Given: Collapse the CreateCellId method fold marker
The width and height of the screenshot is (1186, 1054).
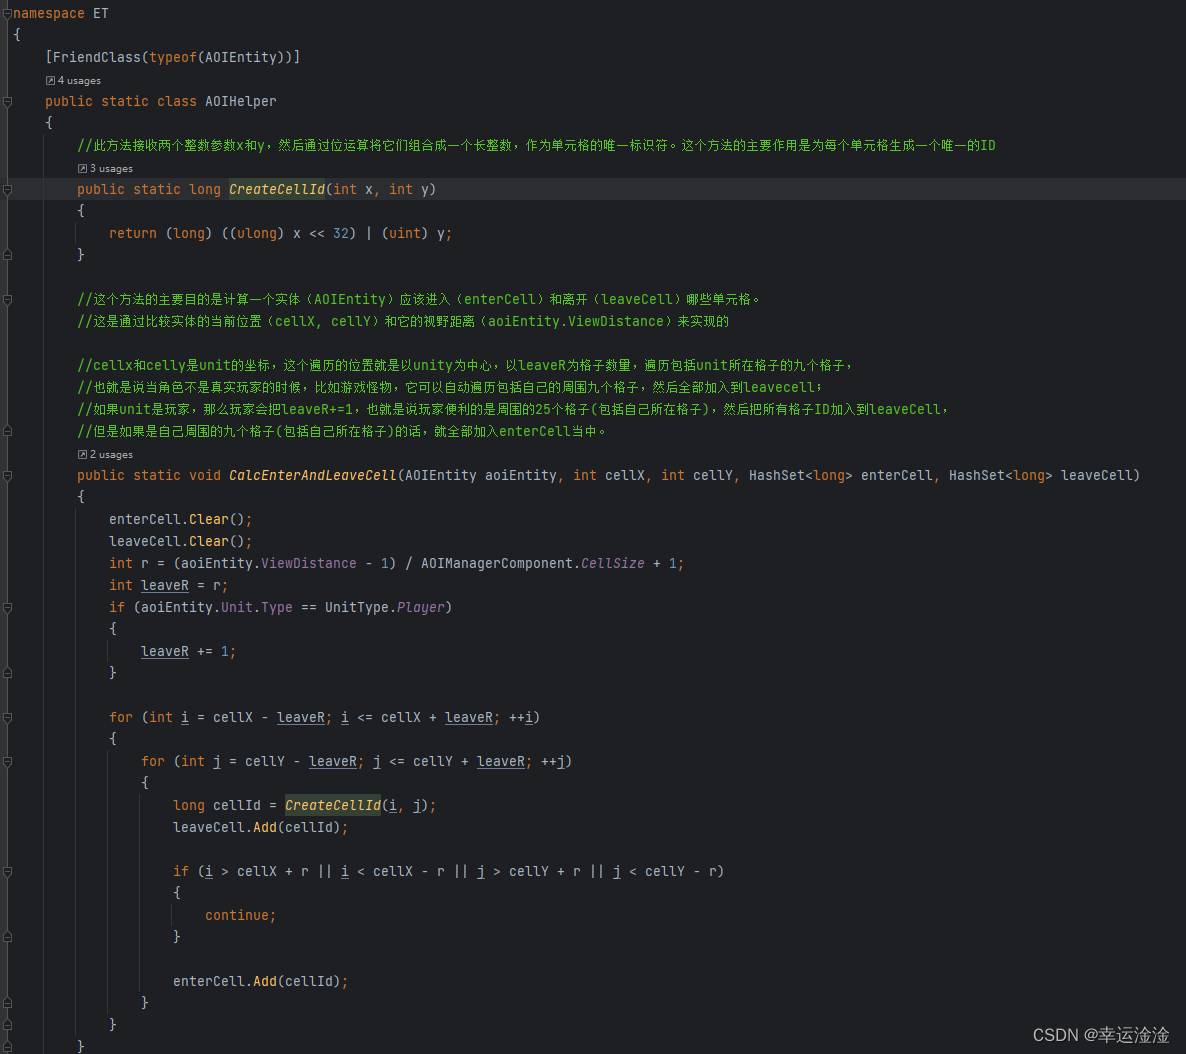Looking at the screenshot, I should tap(7, 189).
